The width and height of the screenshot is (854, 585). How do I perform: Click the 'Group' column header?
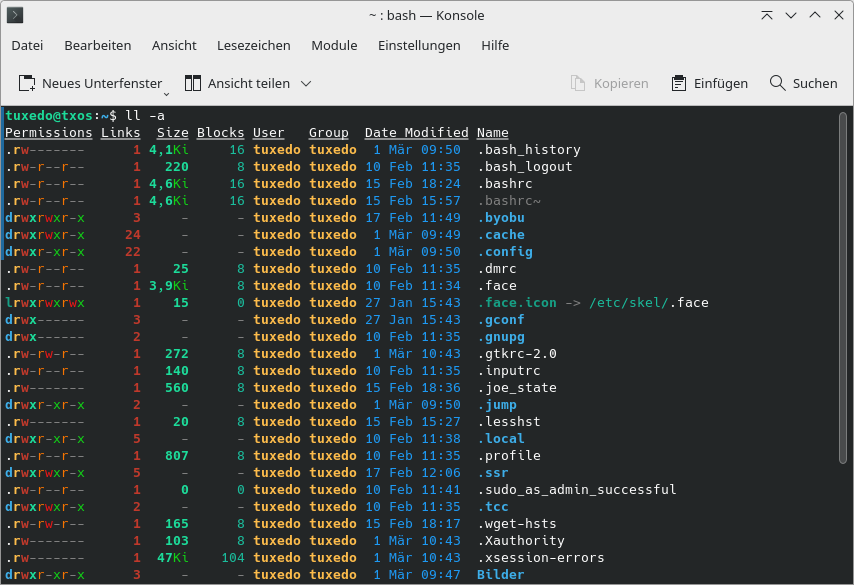(328, 133)
